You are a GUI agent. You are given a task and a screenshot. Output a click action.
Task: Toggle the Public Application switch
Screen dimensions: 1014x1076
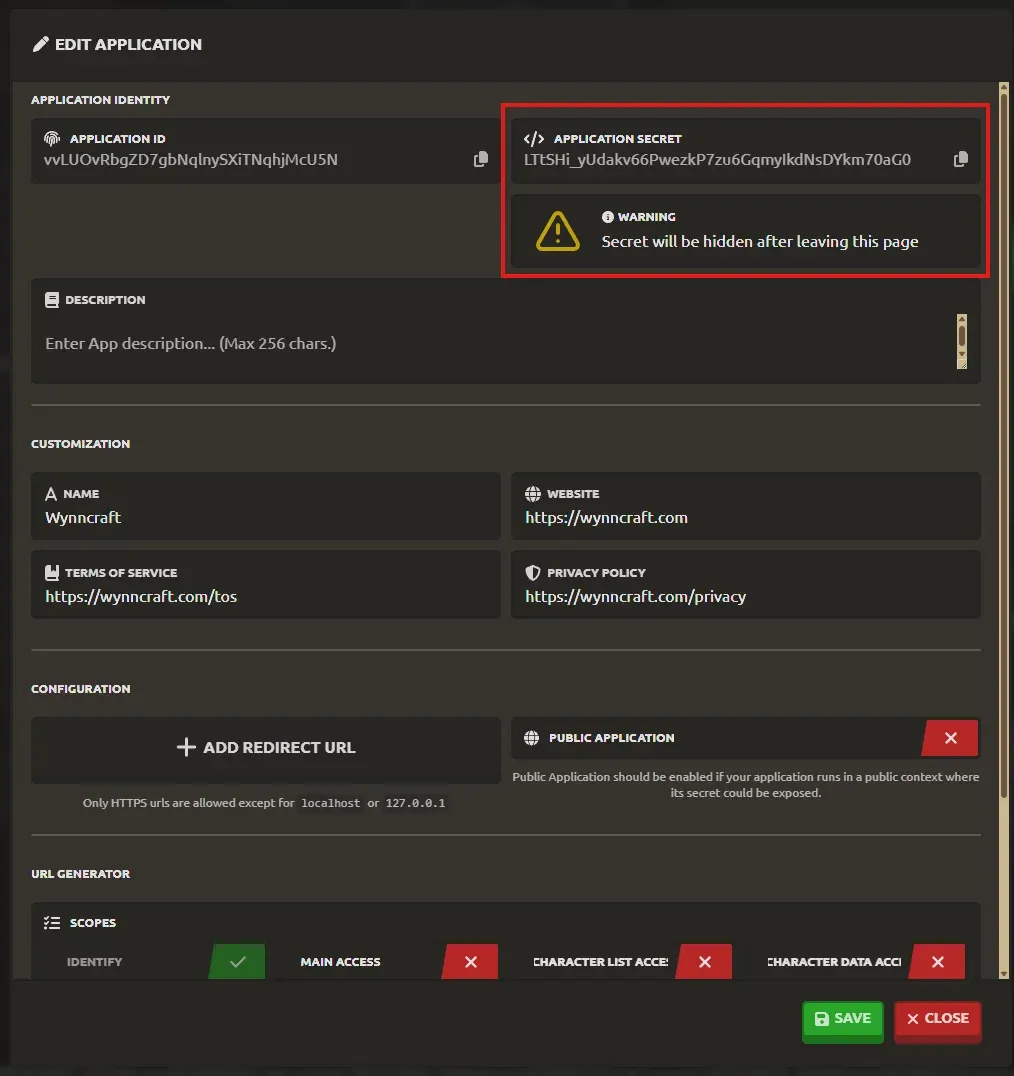point(950,738)
